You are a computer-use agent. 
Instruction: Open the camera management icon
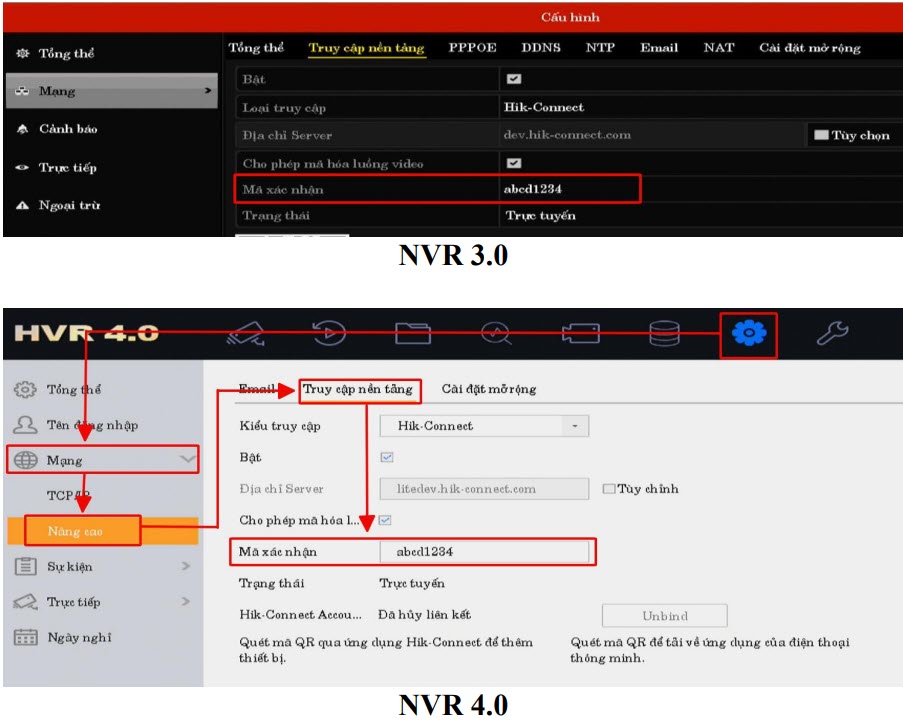[581, 334]
